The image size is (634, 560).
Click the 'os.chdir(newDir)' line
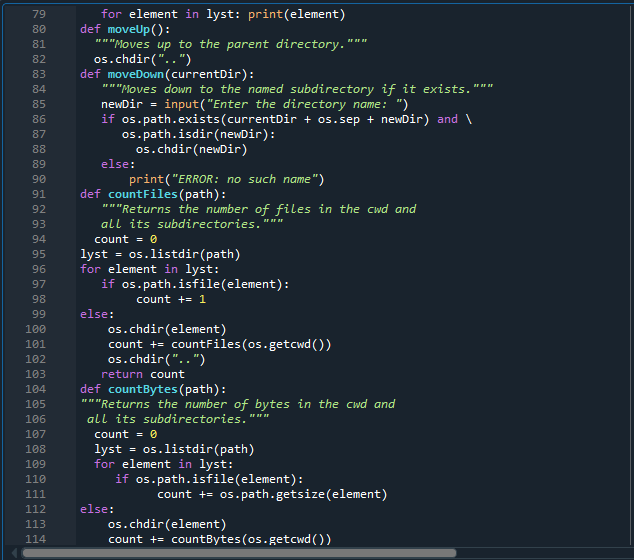tap(191, 149)
